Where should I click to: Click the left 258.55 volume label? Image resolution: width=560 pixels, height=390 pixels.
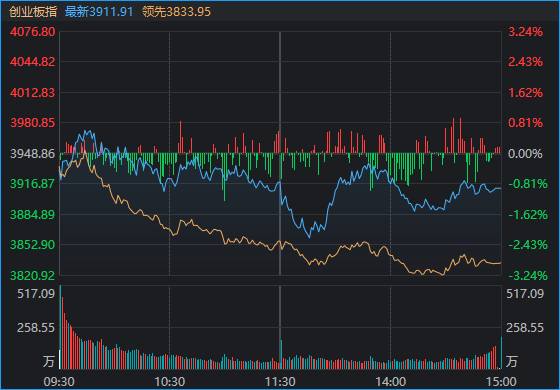click(36, 328)
